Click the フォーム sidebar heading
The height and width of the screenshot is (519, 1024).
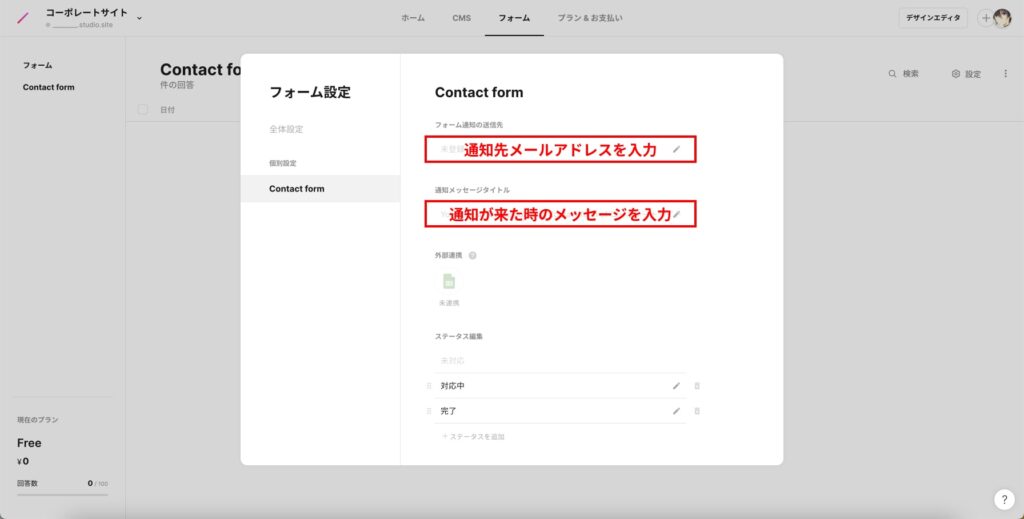click(x=37, y=65)
